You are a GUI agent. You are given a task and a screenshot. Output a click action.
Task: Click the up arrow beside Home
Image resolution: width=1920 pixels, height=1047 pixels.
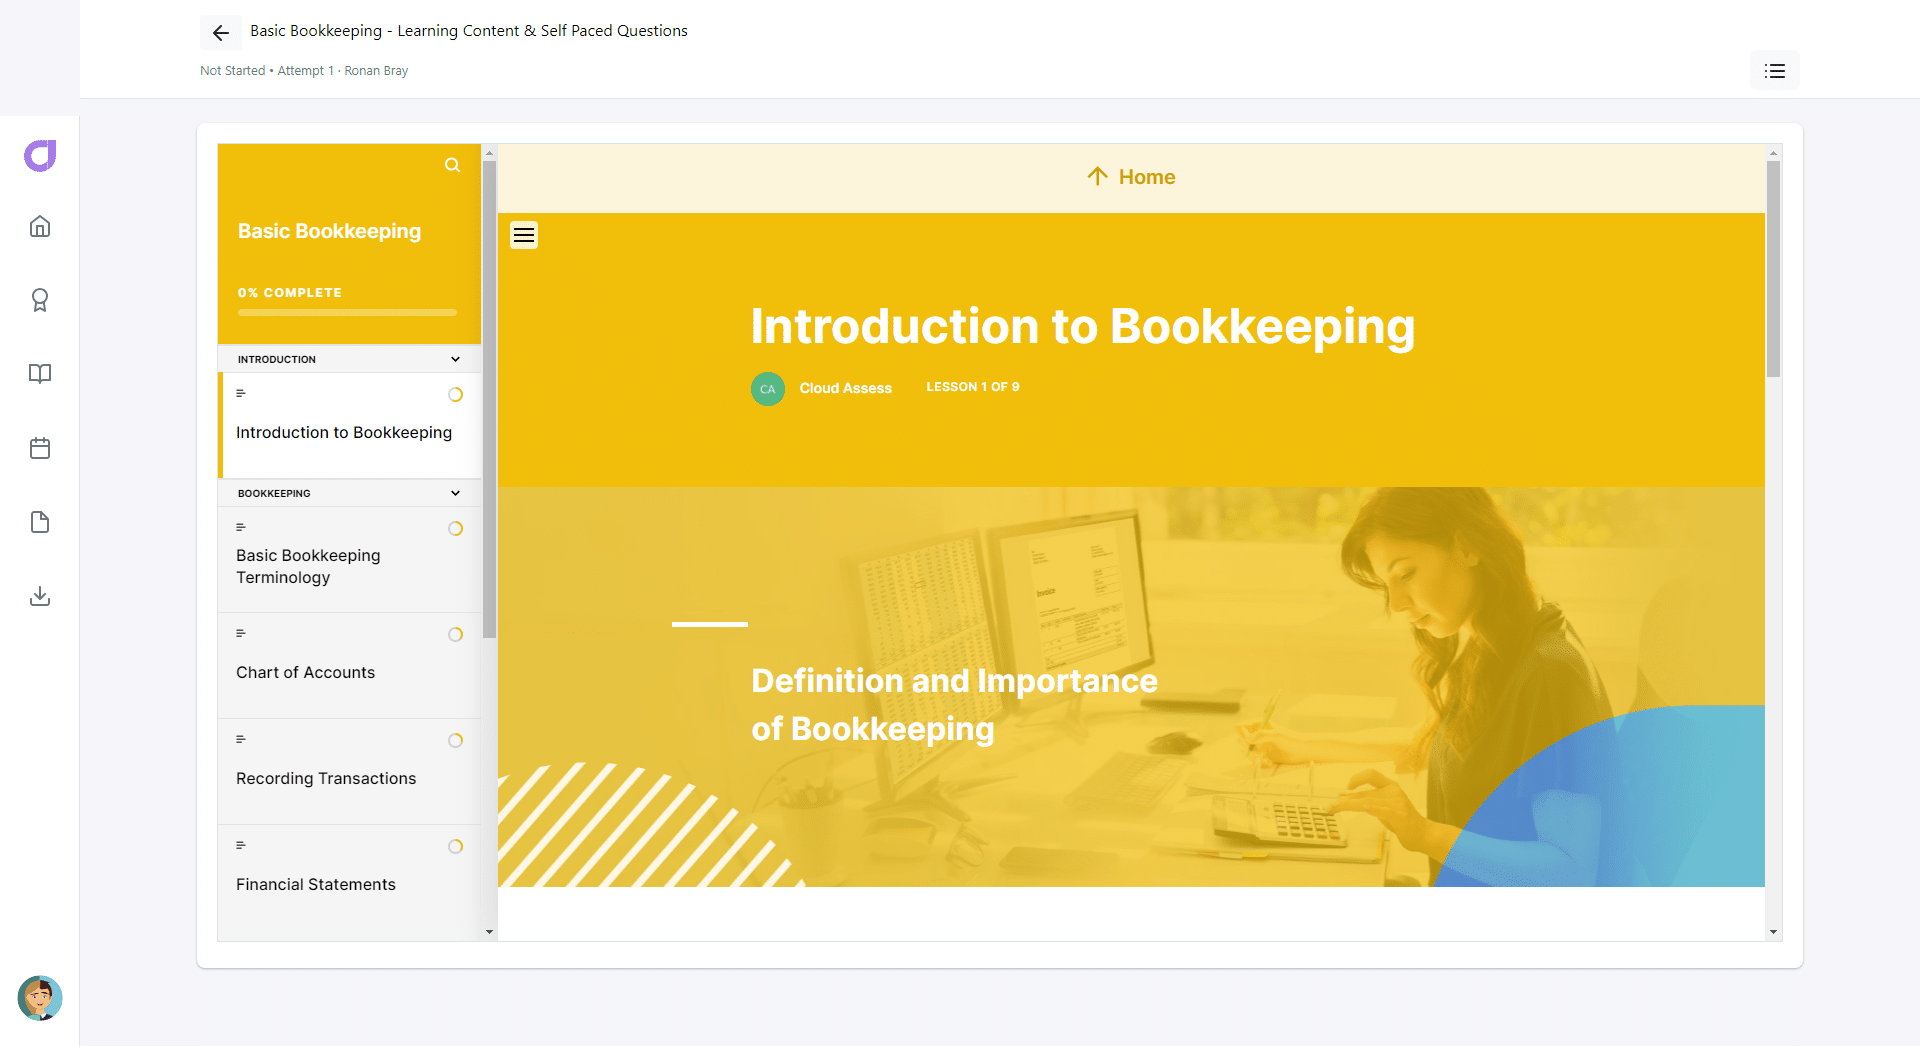(x=1097, y=176)
